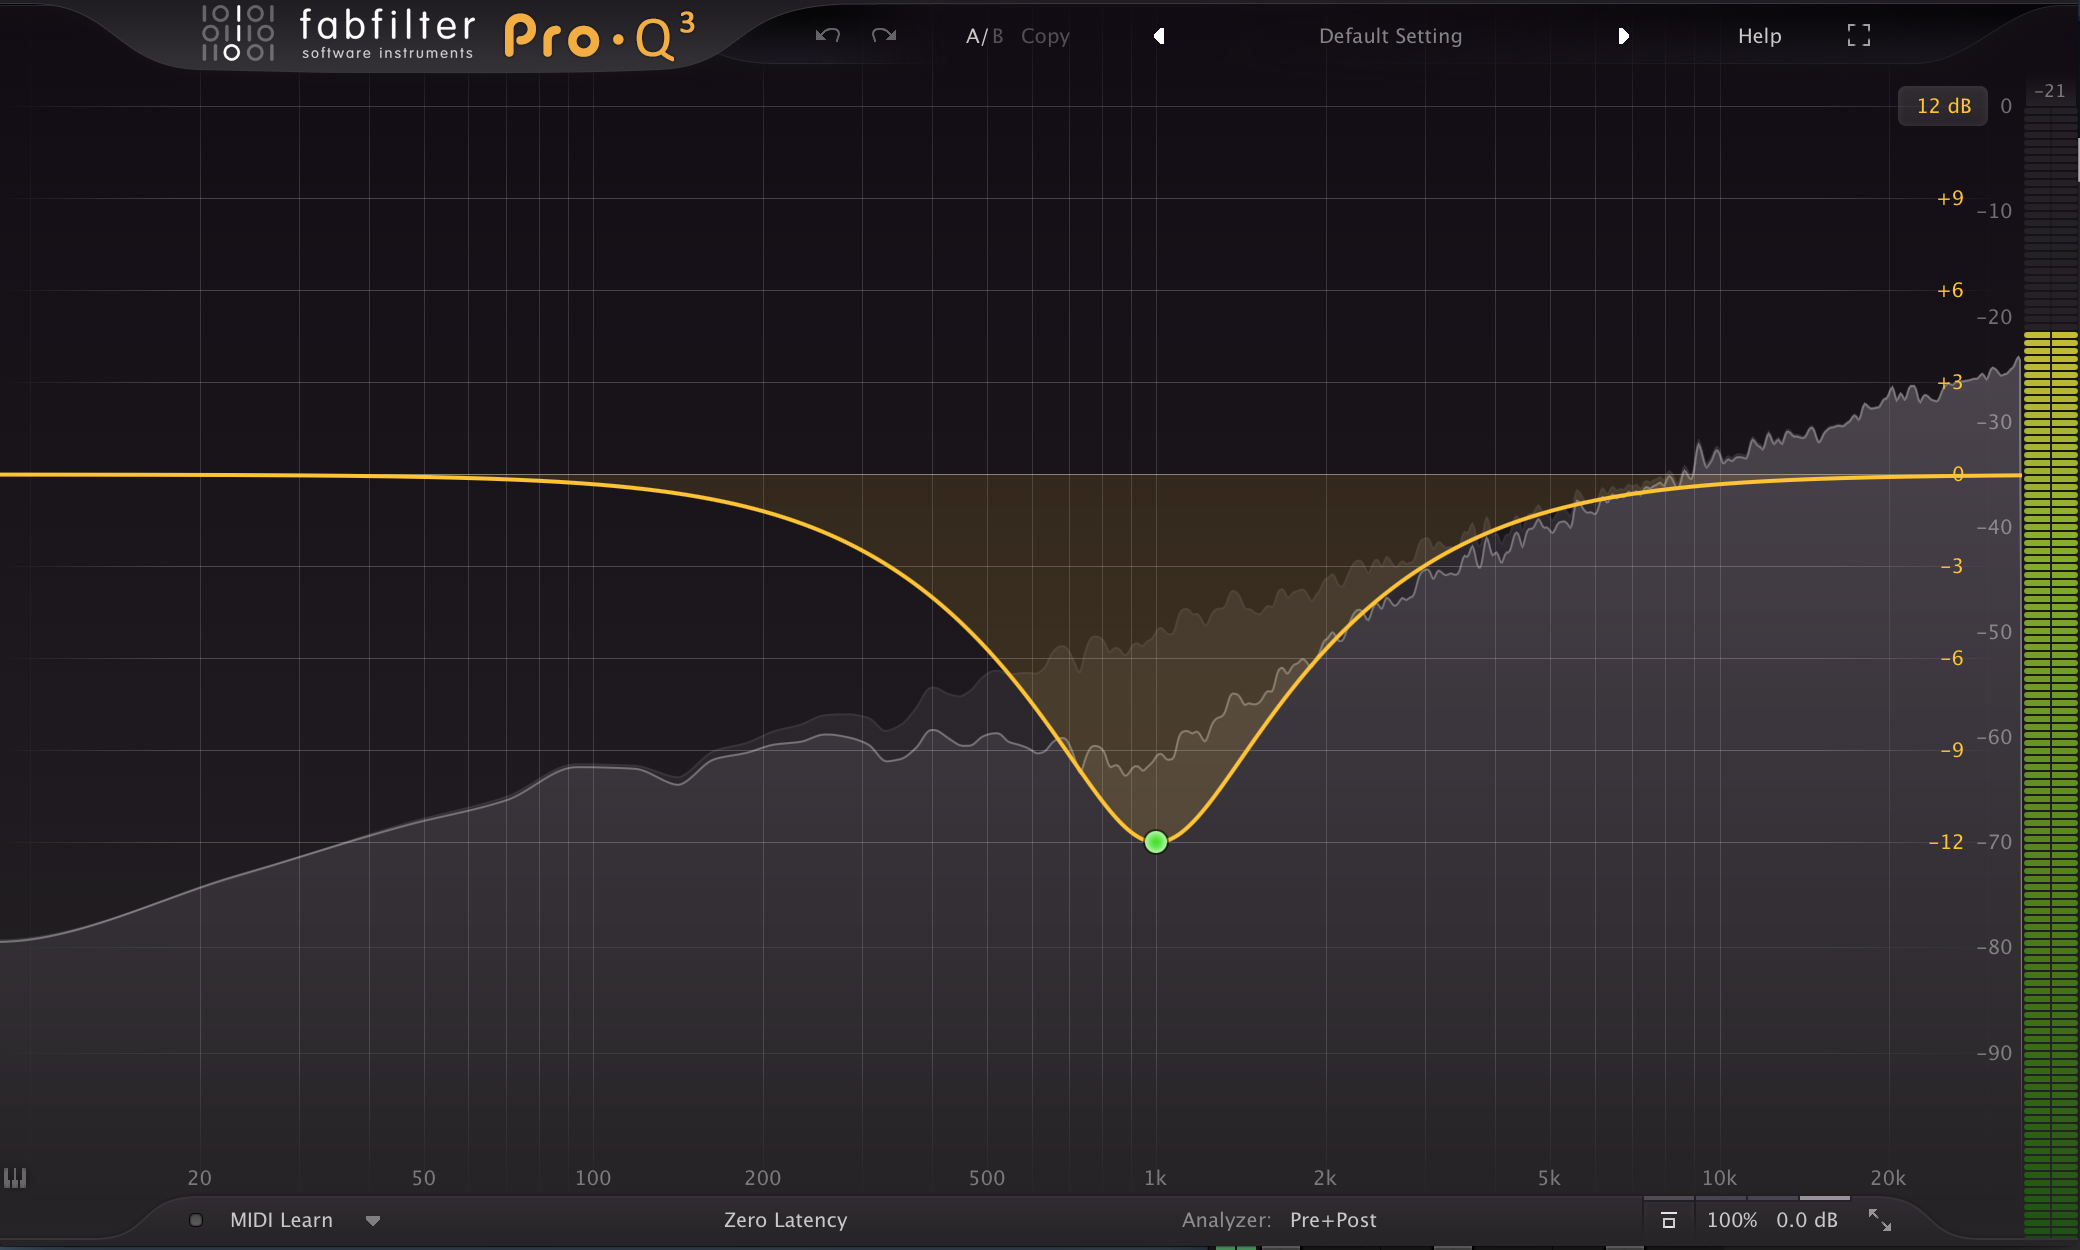Enable MIDI Learn
Image resolution: width=2080 pixels, height=1250 pixels.
point(281,1220)
